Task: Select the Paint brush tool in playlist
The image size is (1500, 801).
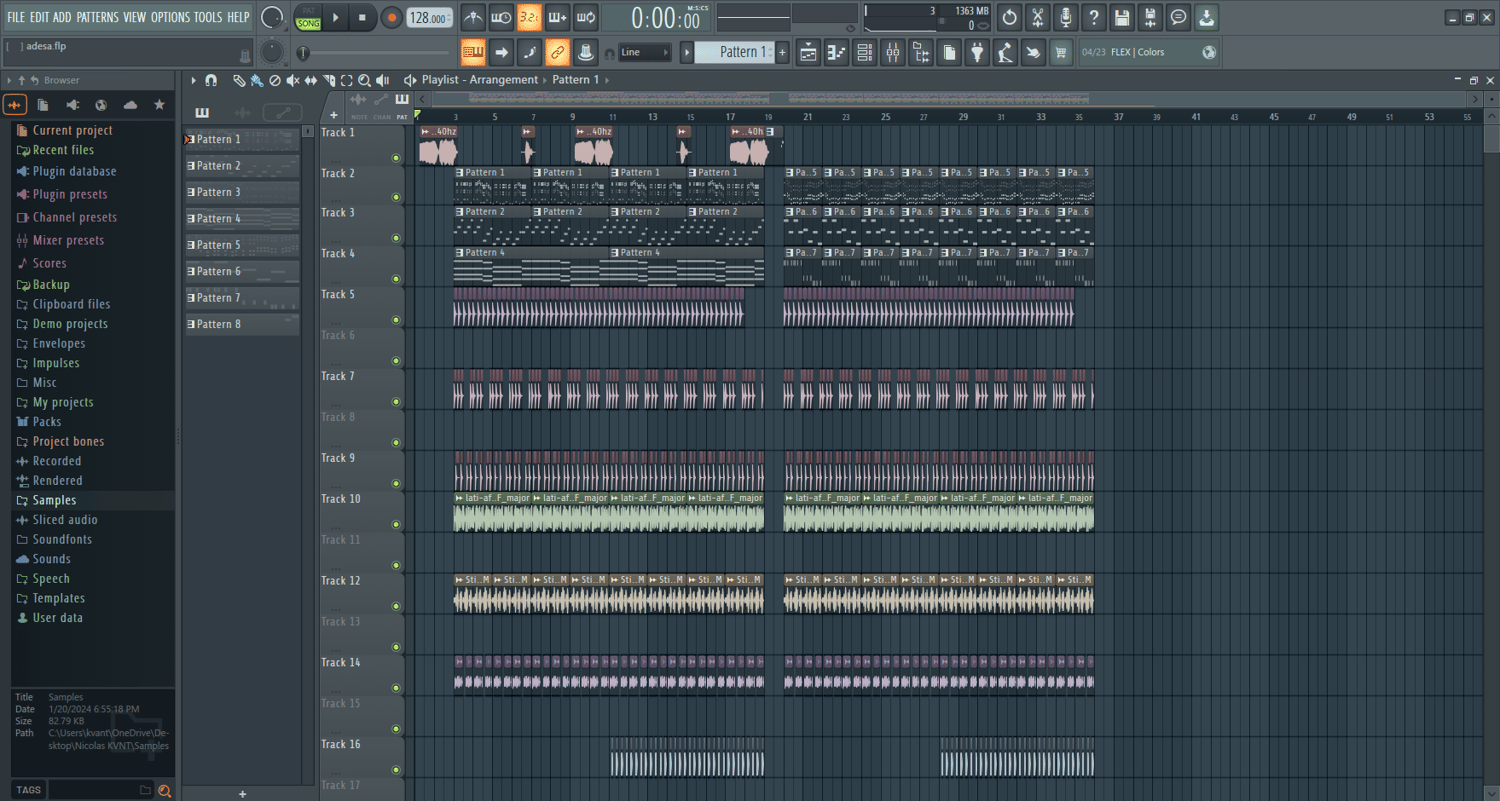Action: pos(257,80)
